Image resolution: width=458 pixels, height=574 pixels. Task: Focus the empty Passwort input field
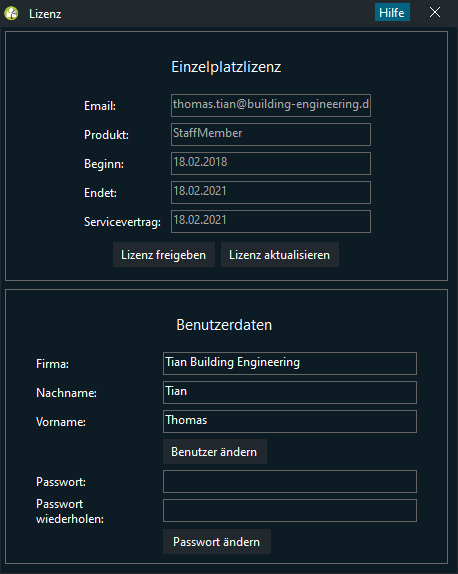290,481
